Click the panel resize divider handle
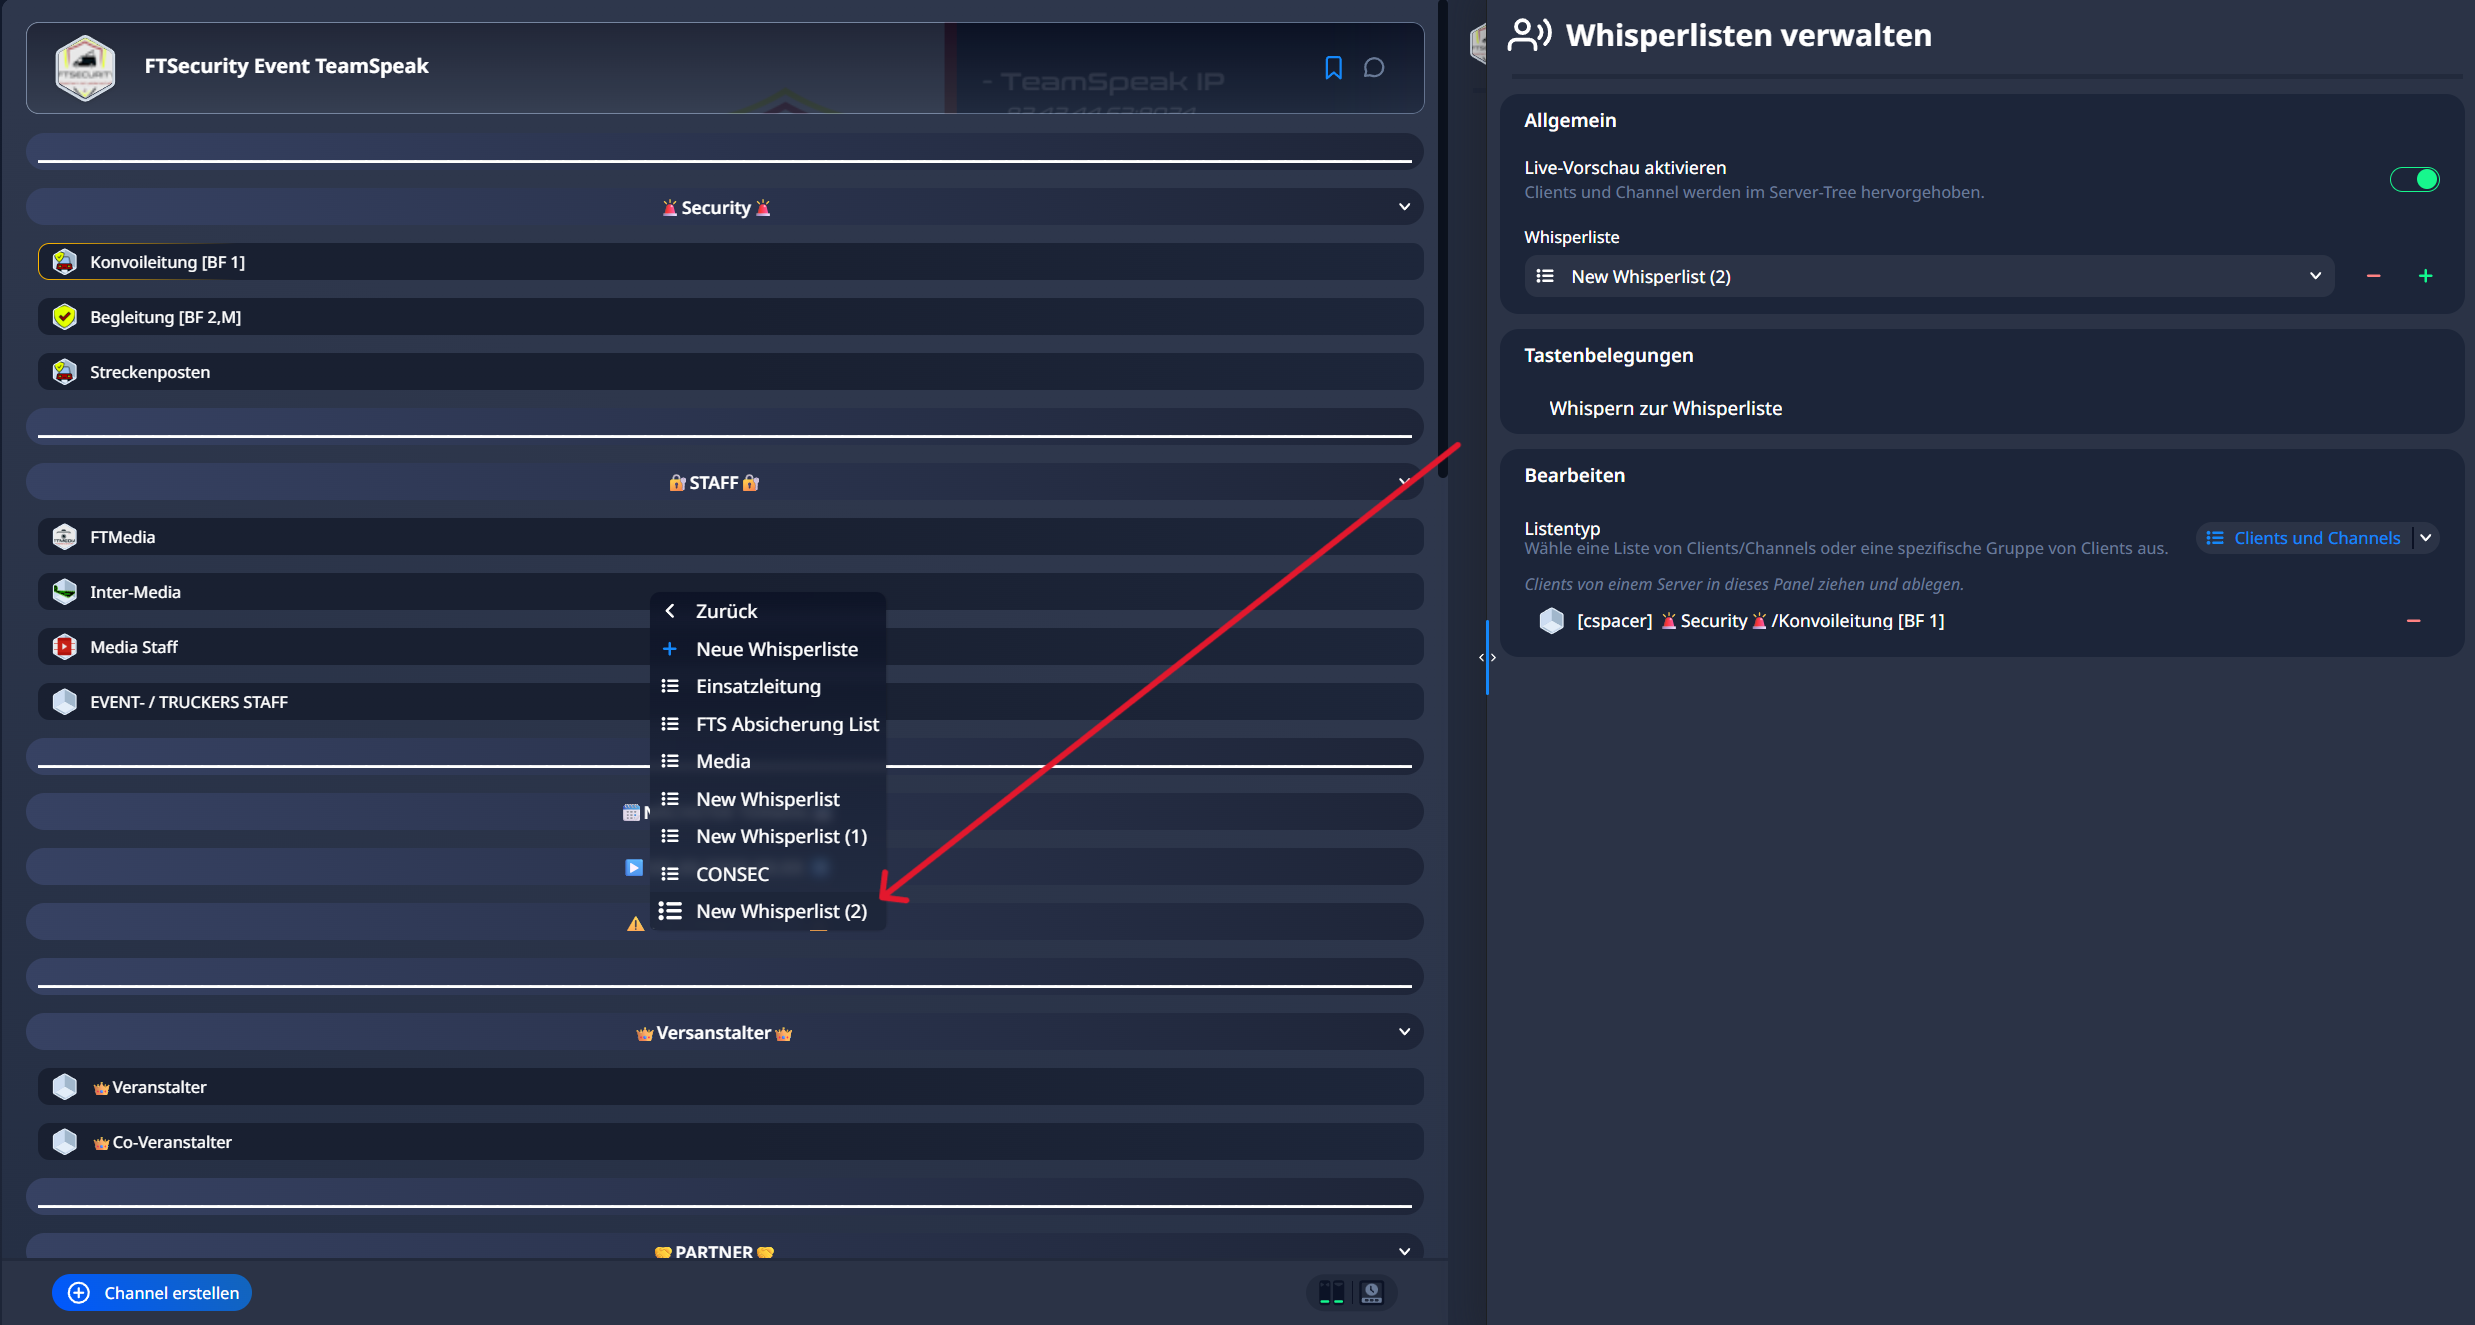Image resolution: width=2475 pixels, height=1325 pixels. pyautogui.click(x=1487, y=657)
